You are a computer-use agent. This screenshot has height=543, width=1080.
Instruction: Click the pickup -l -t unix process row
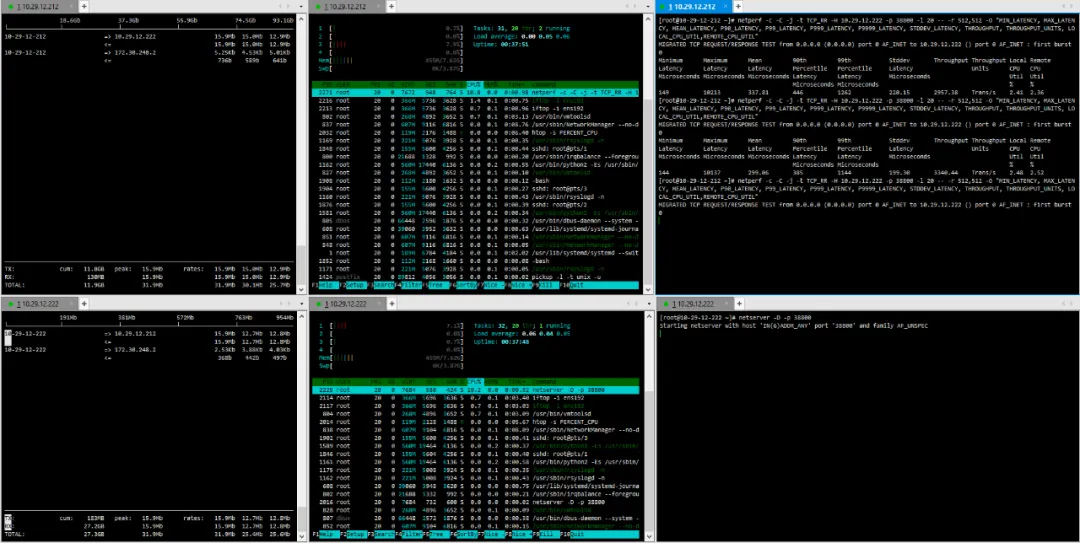coord(475,276)
